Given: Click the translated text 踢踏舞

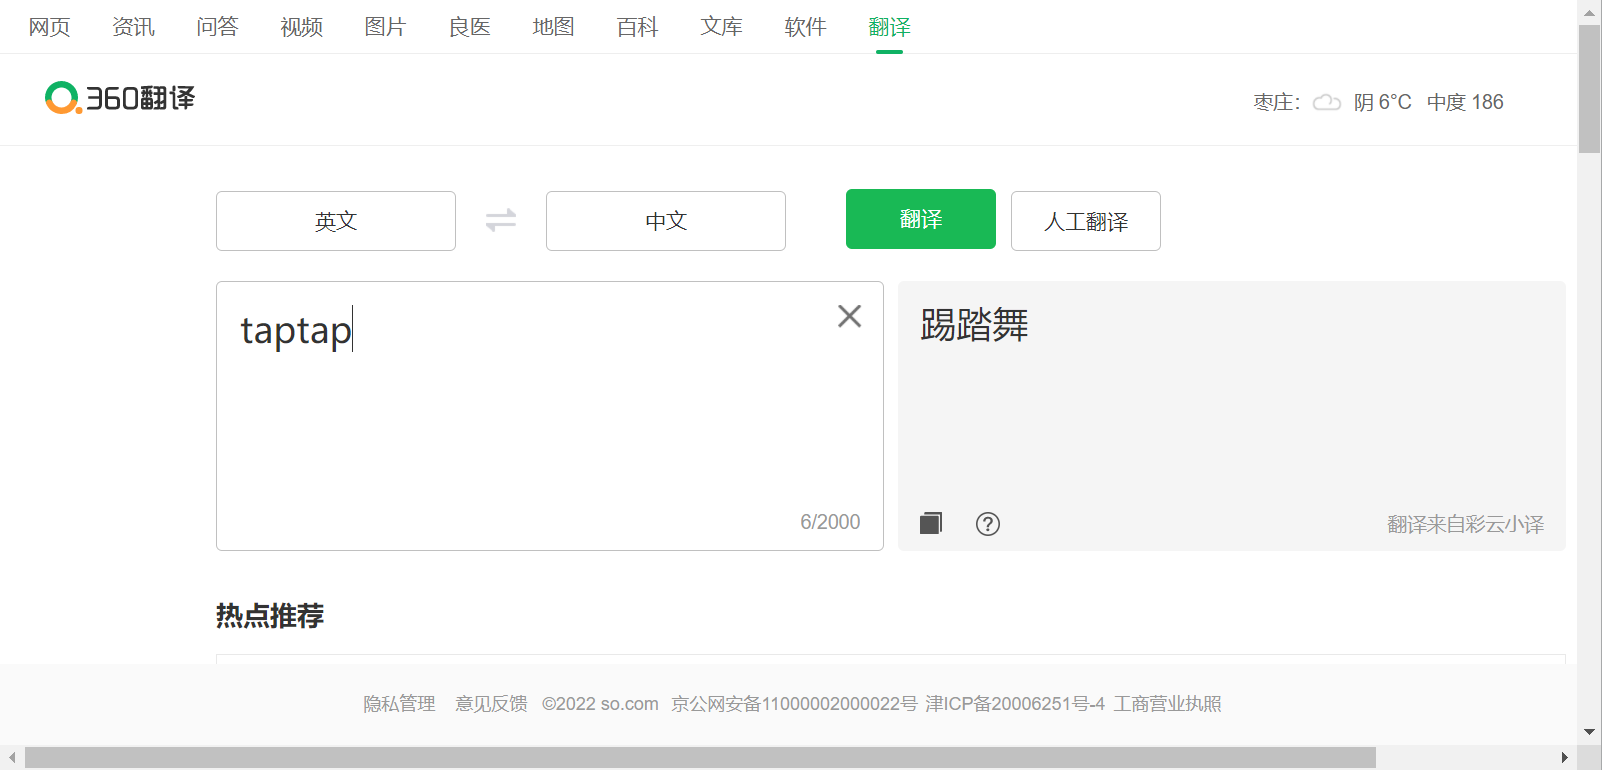Looking at the screenshot, I should click(974, 325).
